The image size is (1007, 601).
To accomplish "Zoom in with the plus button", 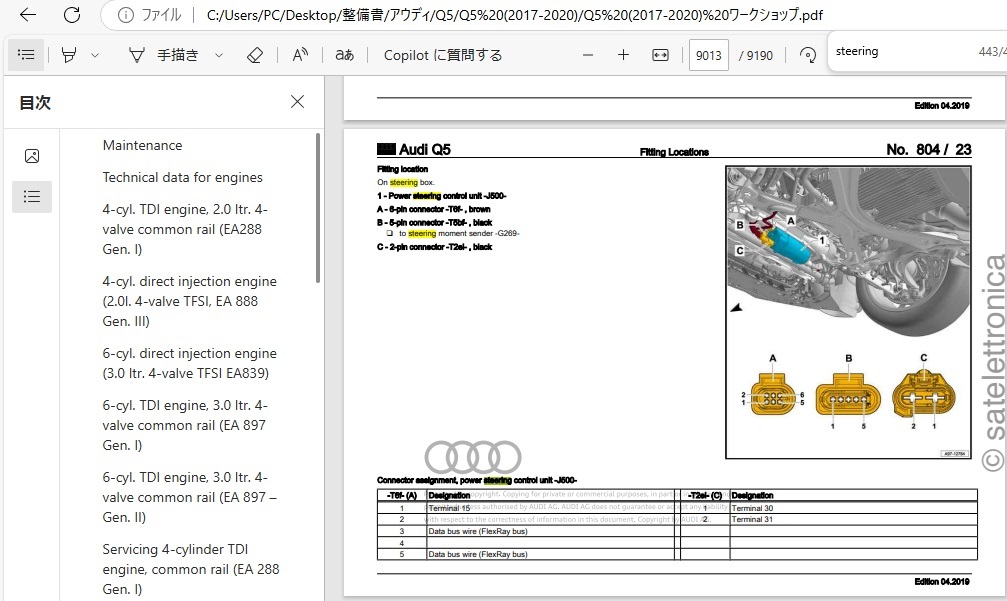I will point(623,55).
